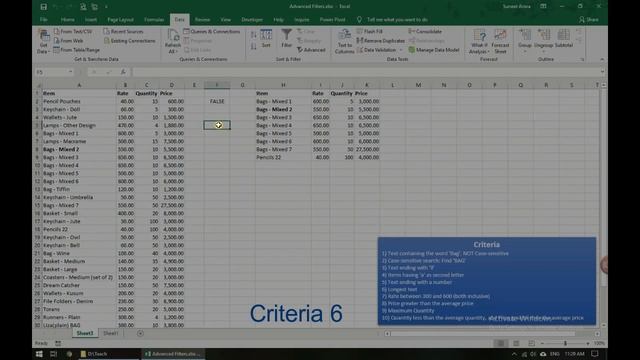The height and width of the screenshot is (360, 640).
Task: Launch Text to Columns wizard
Action: tap(344, 42)
